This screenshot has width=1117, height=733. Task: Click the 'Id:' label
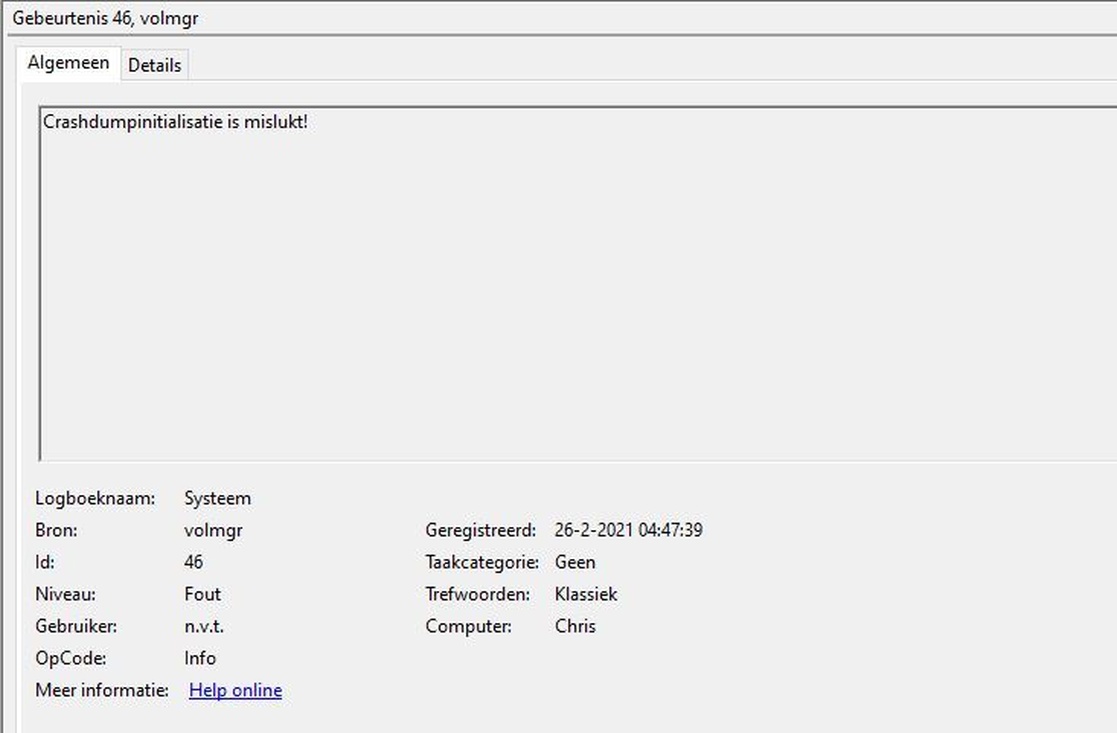coord(45,562)
